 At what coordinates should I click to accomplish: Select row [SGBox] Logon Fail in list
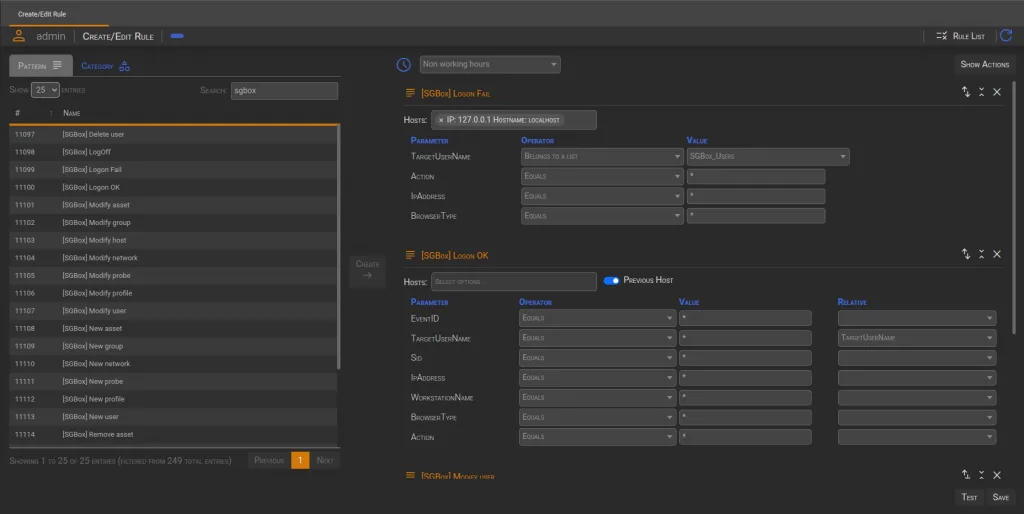[173, 170]
